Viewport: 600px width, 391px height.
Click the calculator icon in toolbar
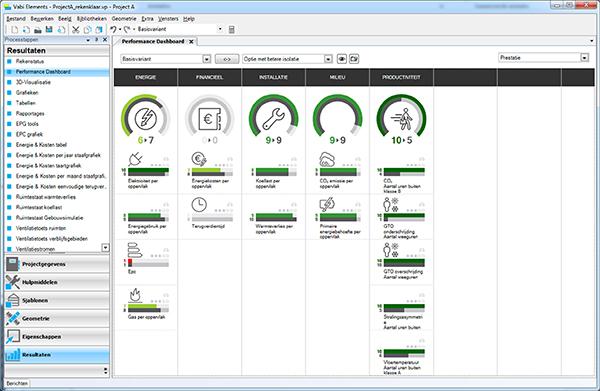point(232,29)
